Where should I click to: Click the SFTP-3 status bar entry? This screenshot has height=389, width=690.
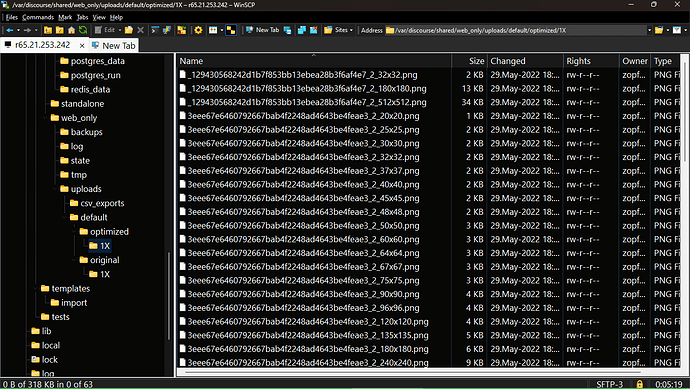pyautogui.click(x=609, y=384)
